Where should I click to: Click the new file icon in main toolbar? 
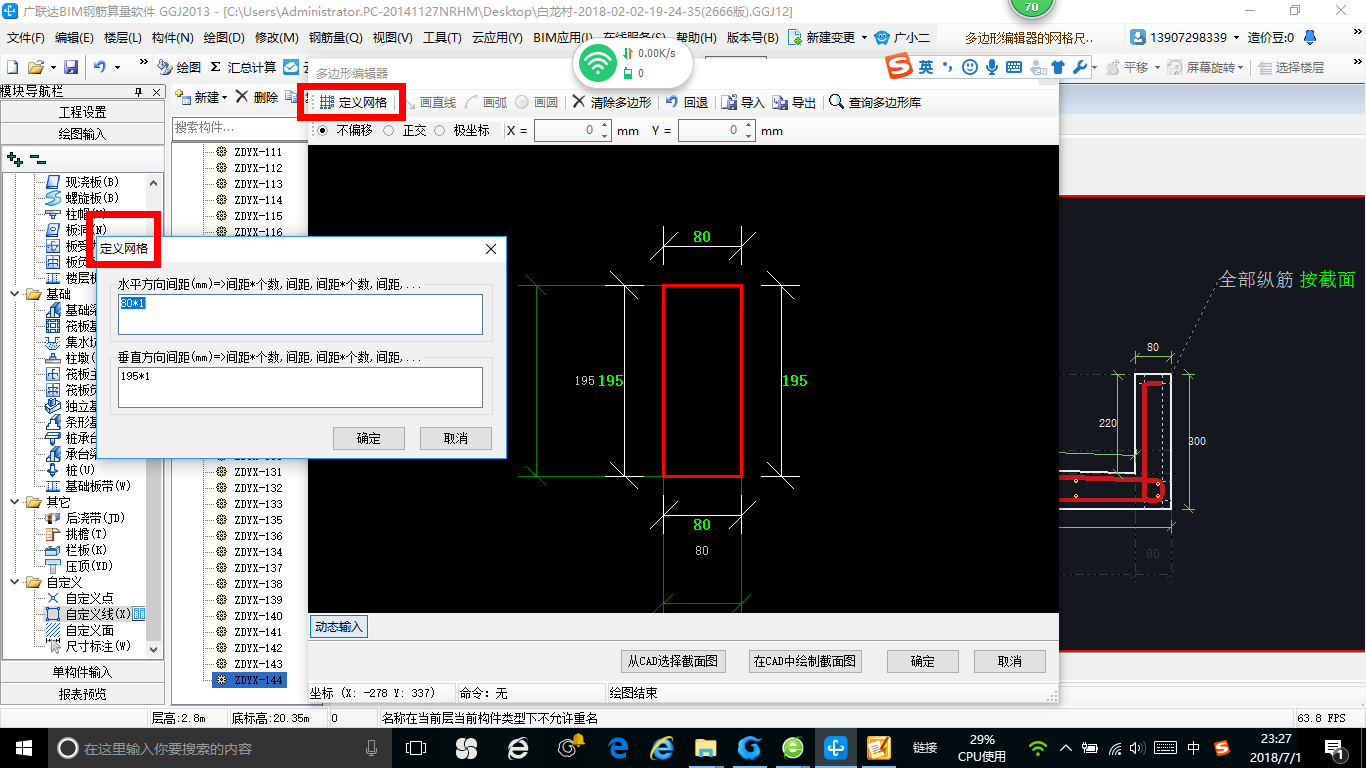click(x=12, y=67)
